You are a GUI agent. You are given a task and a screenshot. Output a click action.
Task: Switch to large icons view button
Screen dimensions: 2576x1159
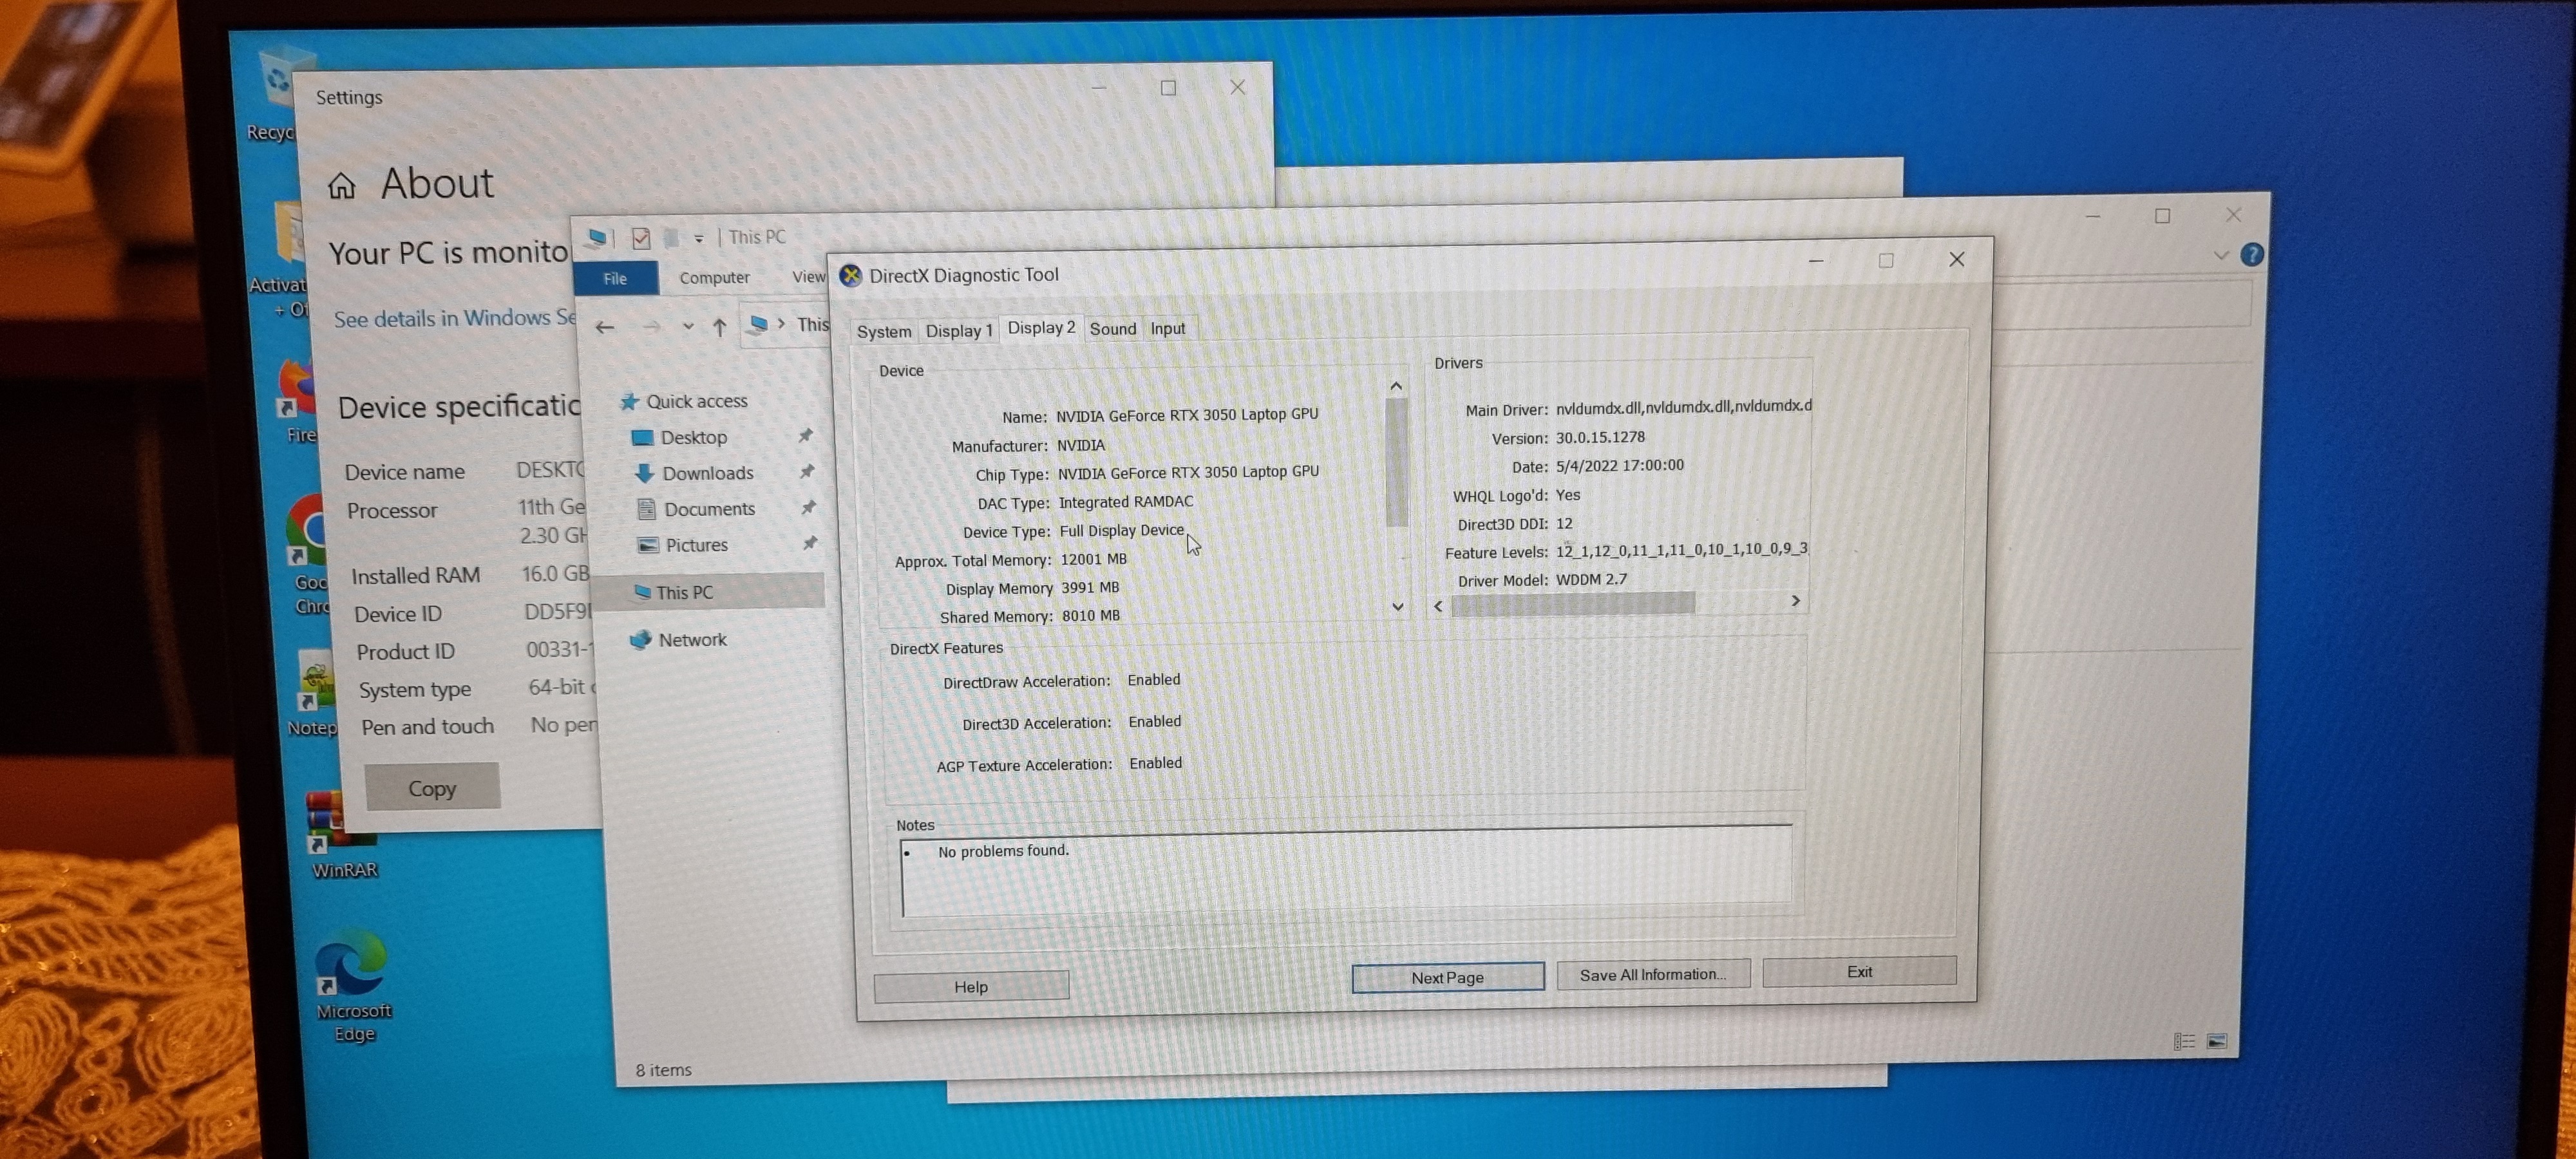2216,1041
